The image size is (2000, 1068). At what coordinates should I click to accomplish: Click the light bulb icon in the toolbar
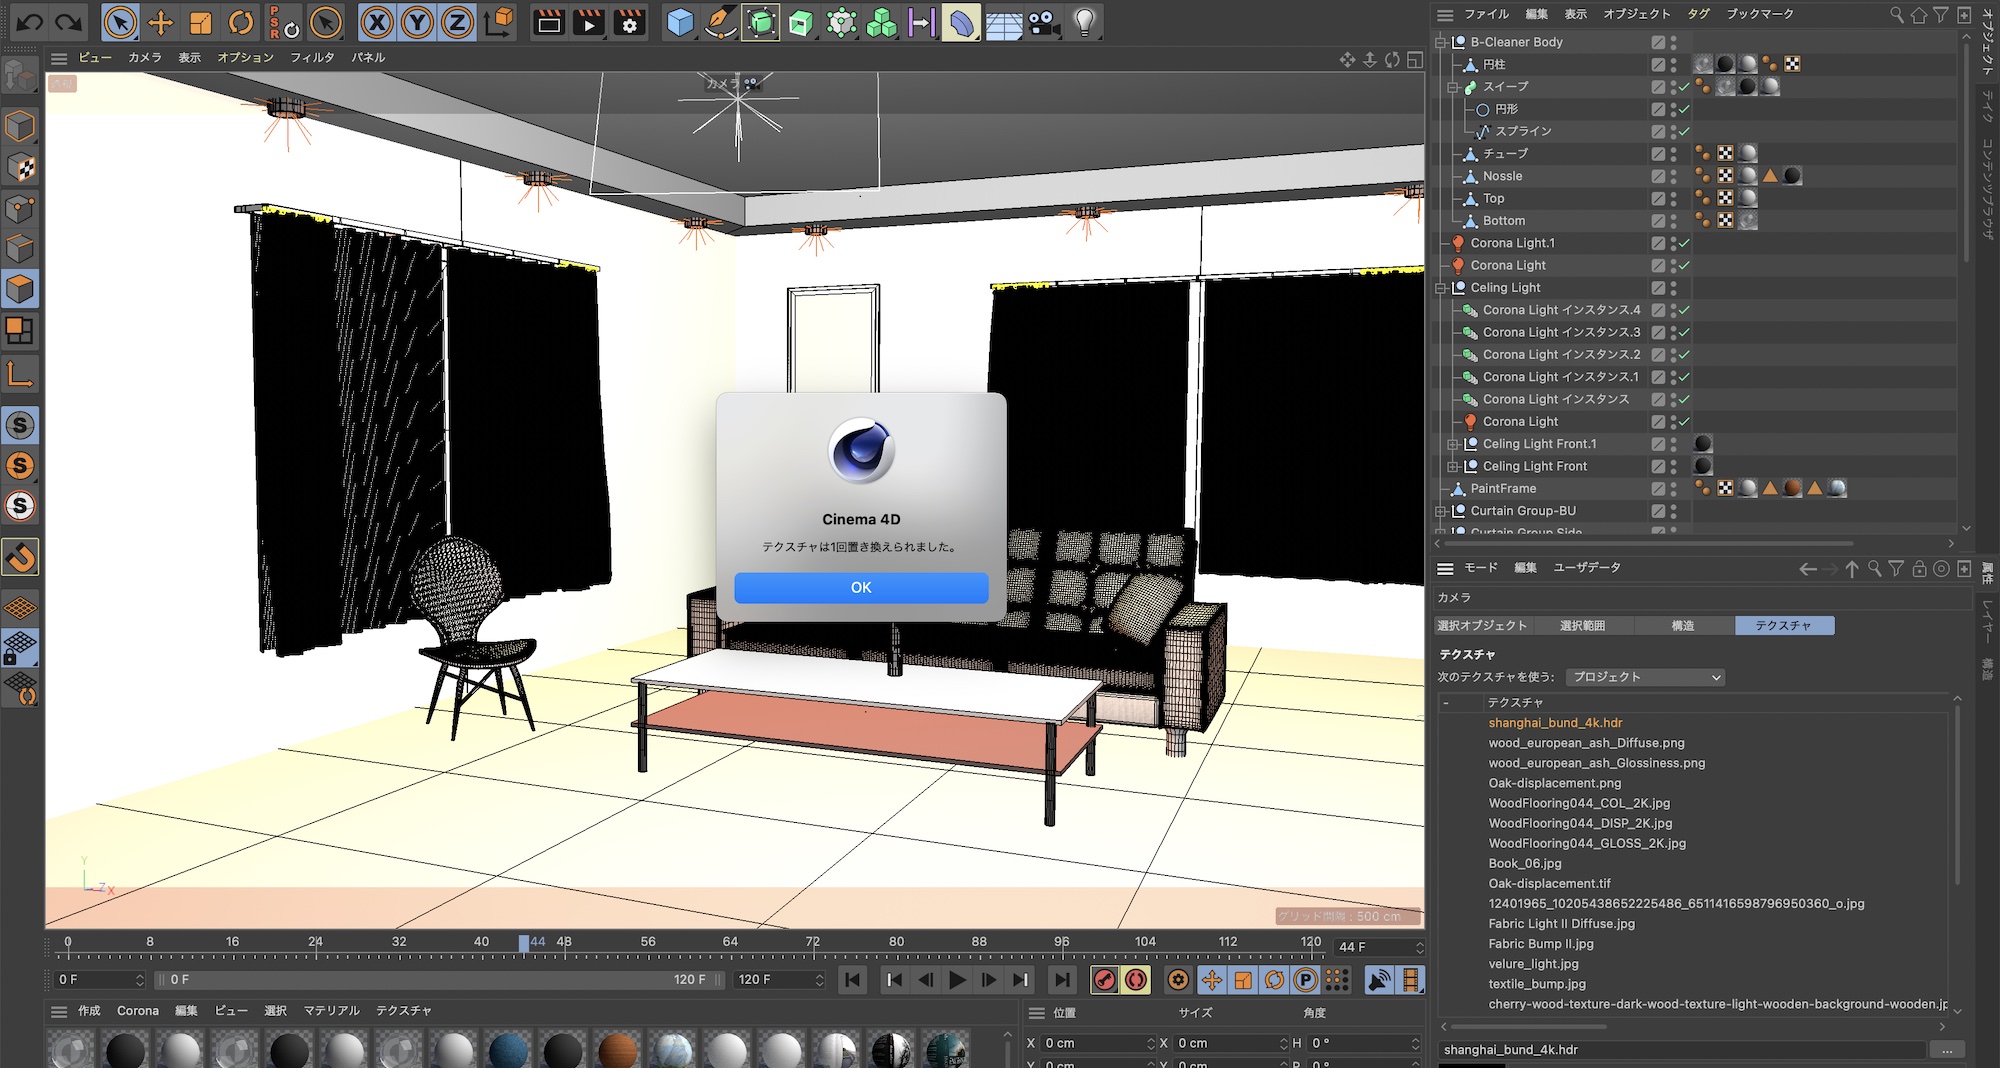pyautogui.click(x=1084, y=22)
